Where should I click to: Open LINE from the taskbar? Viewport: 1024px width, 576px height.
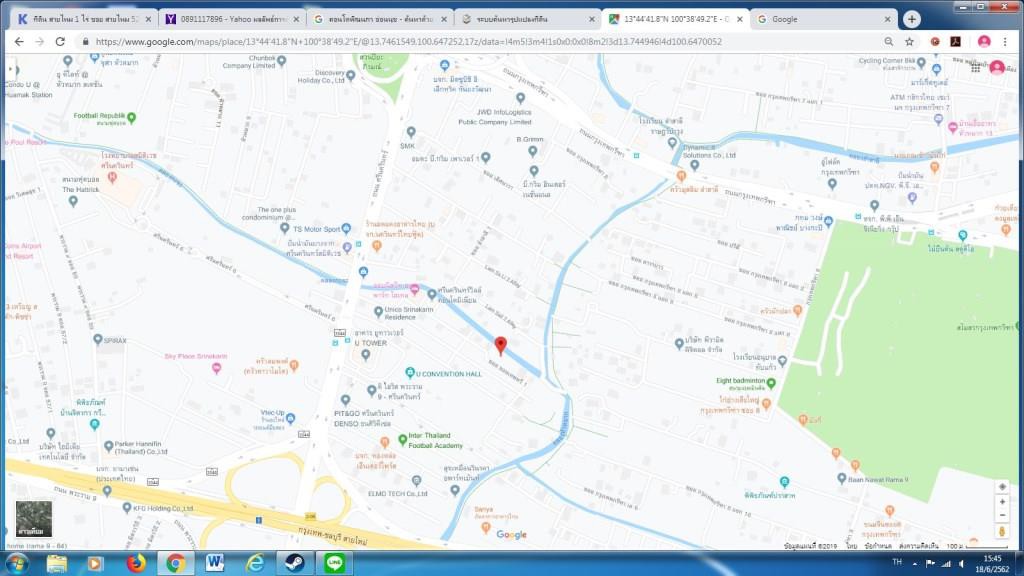click(334, 563)
